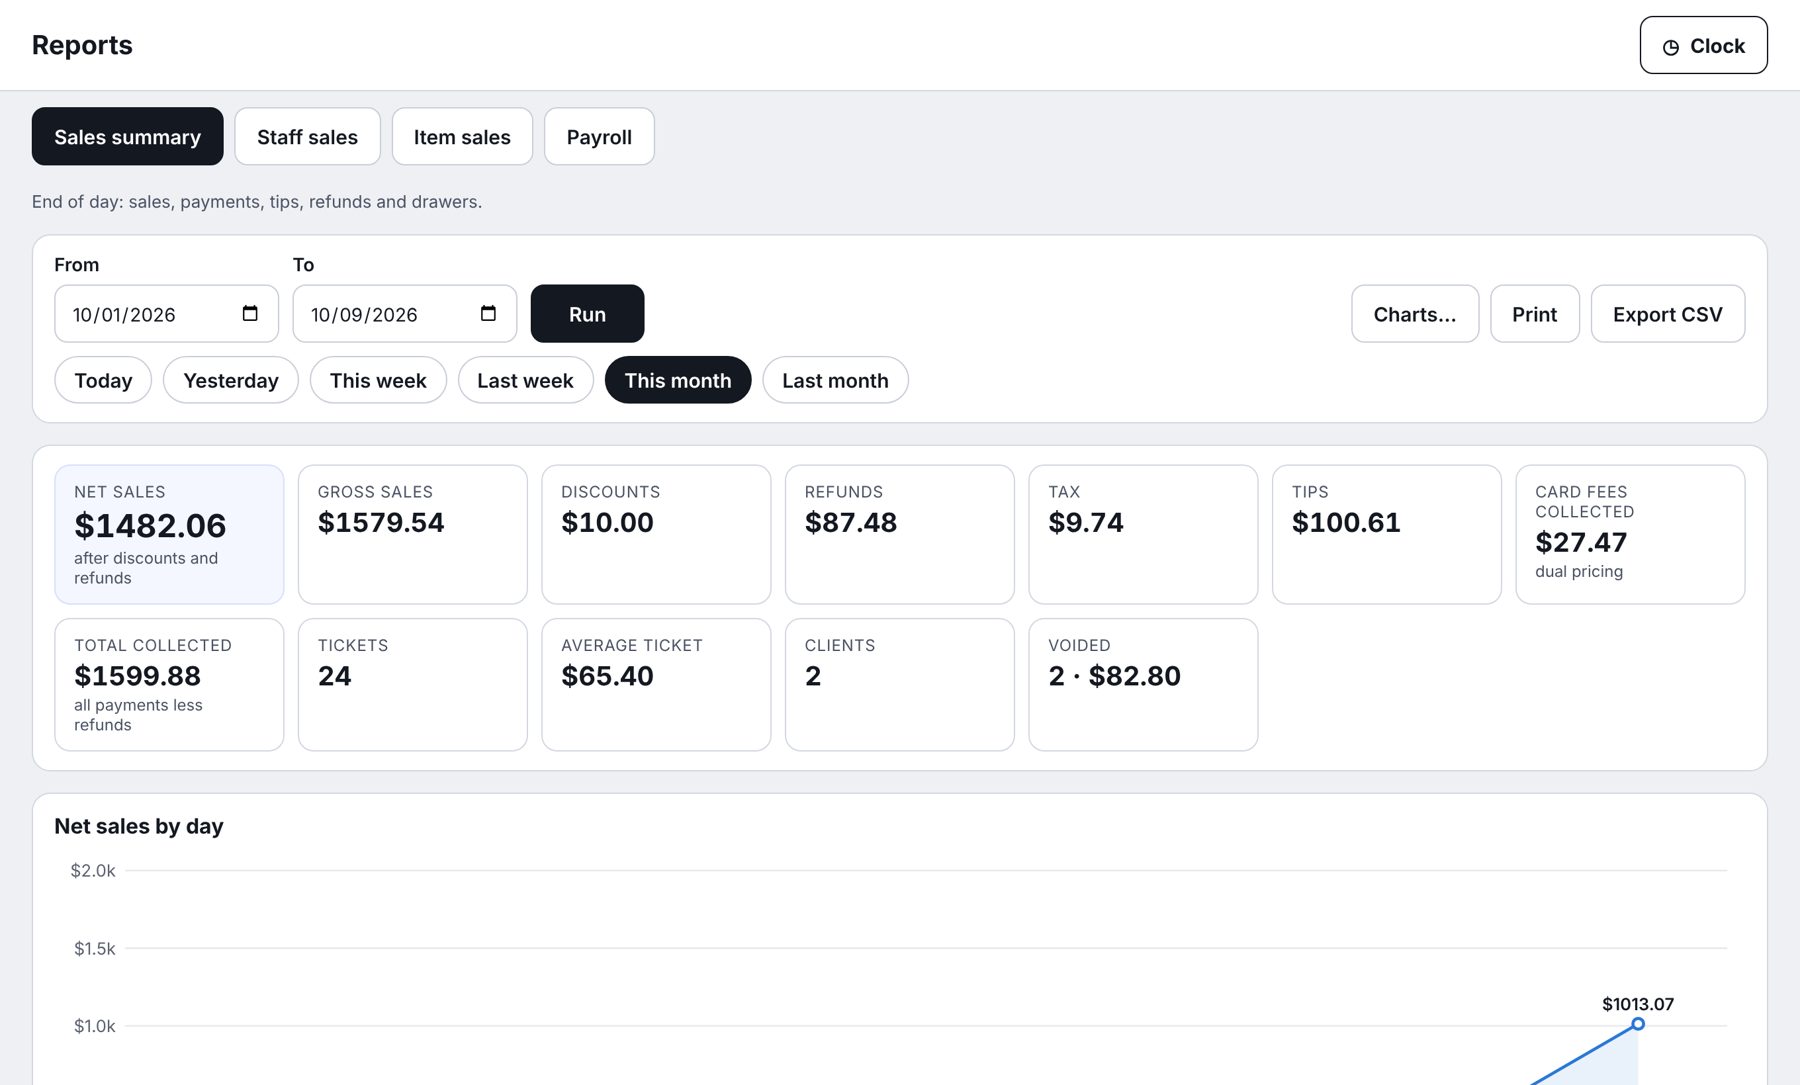Screen dimensions: 1800x1085
Task: Open the To date calendar picker icon
Action: [488, 314]
